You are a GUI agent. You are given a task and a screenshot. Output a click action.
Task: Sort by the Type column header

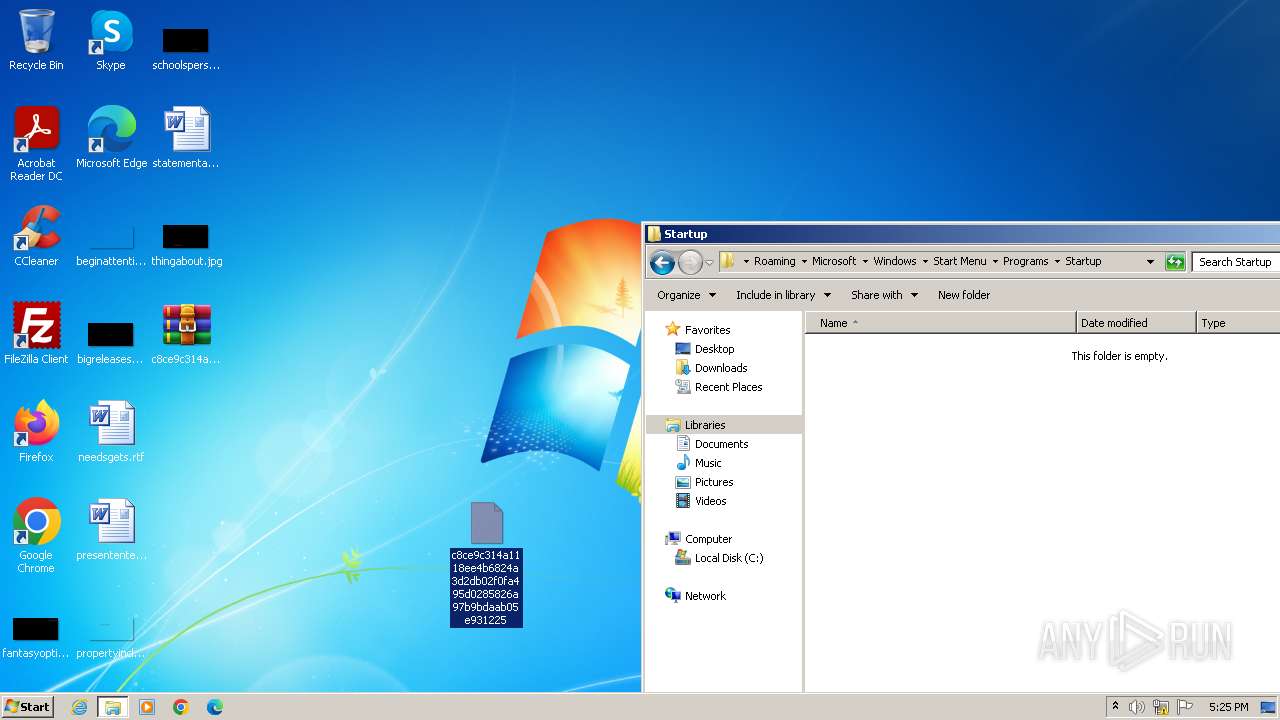pyautogui.click(x=1238, y=323)
